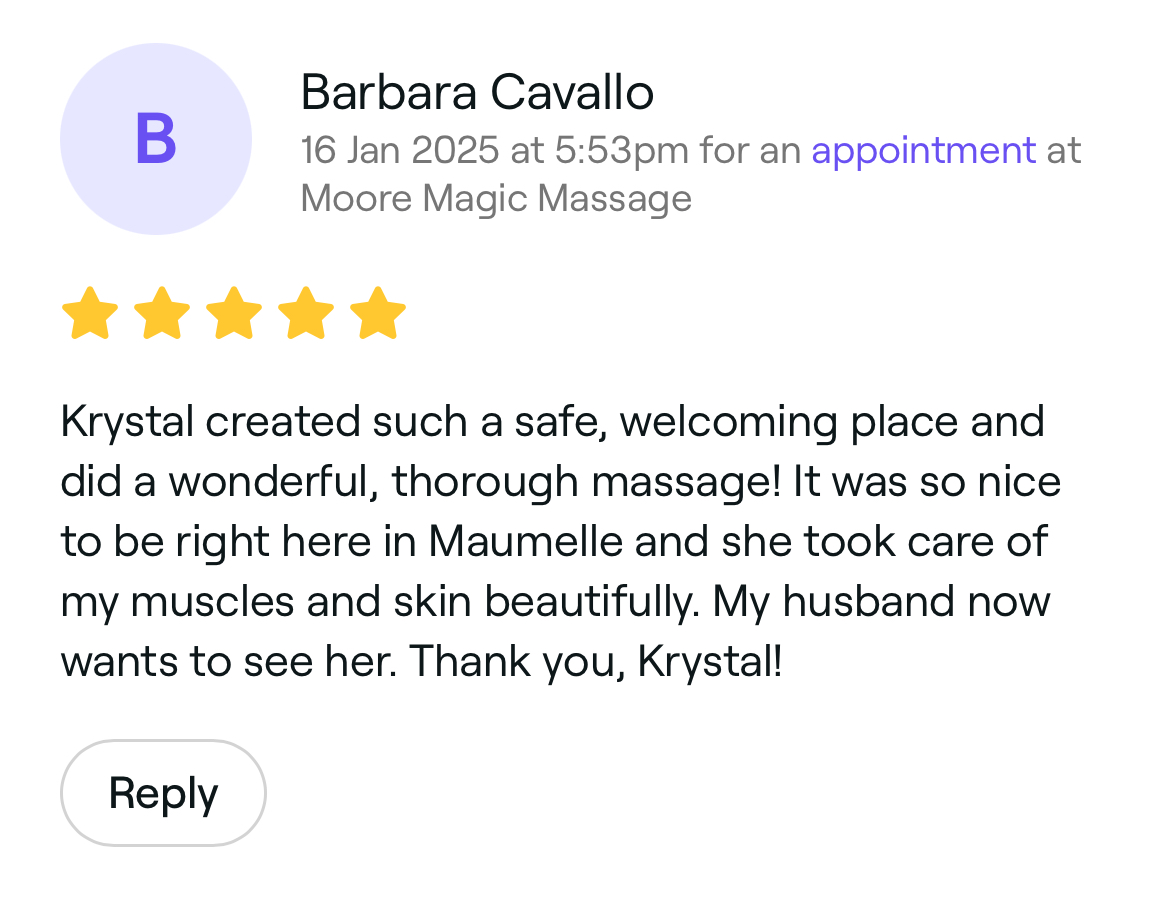Screen dimensions: 1170x910
Task: Select the first rating star
Action: [x=90, y=313]
